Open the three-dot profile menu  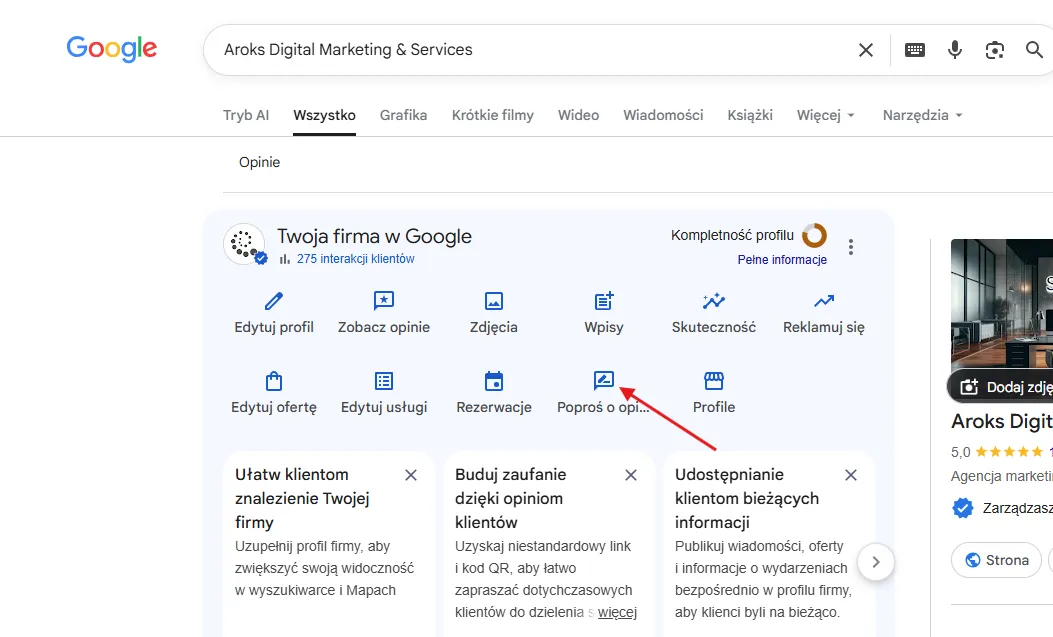coord(851,247)
